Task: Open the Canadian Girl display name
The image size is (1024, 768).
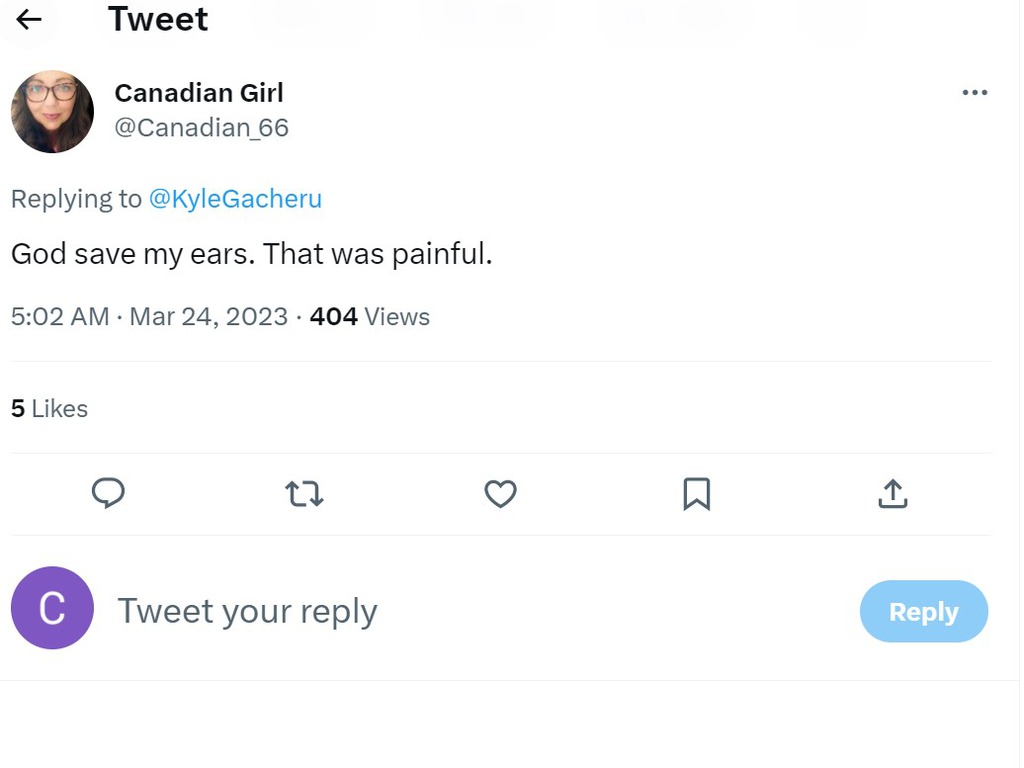Action: [199, 93]
